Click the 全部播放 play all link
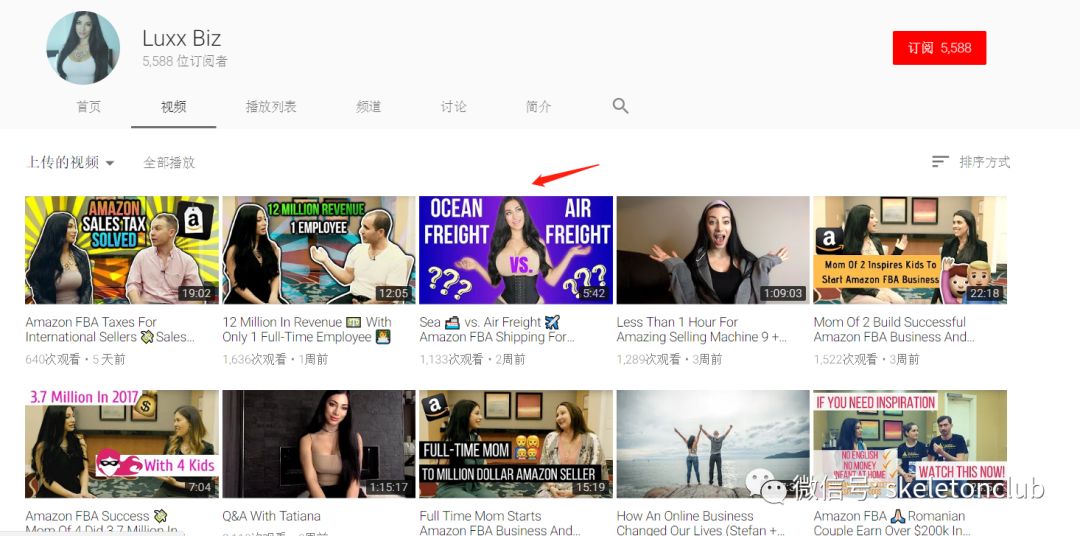Image resolution: width=1080 pixels, height=536 pixels. coord(169,163)
